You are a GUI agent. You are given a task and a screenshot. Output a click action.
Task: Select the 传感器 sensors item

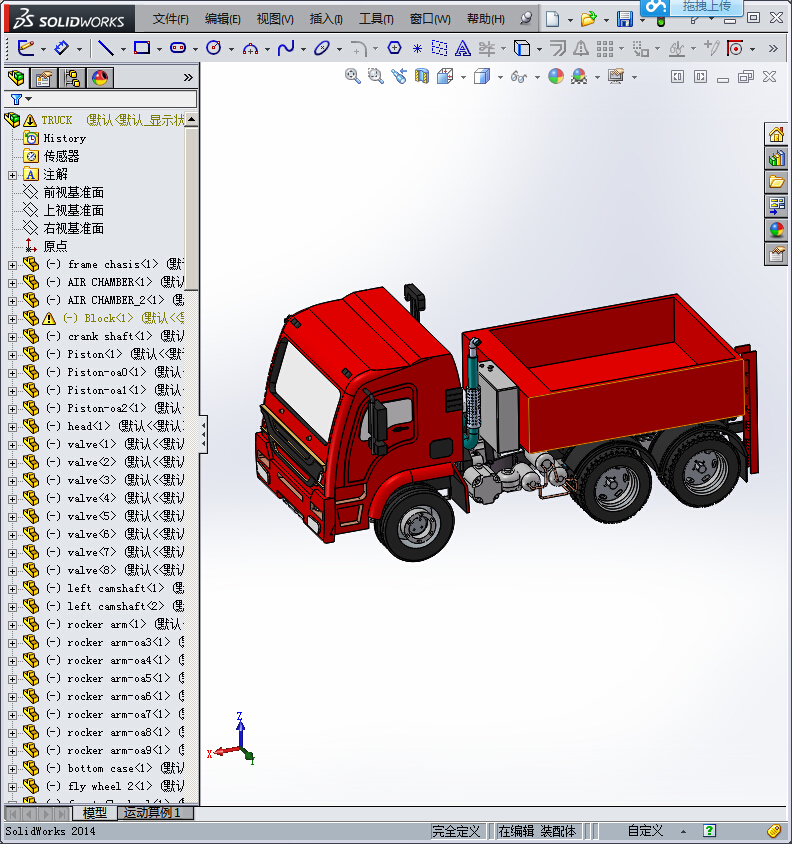pos(61,156)
